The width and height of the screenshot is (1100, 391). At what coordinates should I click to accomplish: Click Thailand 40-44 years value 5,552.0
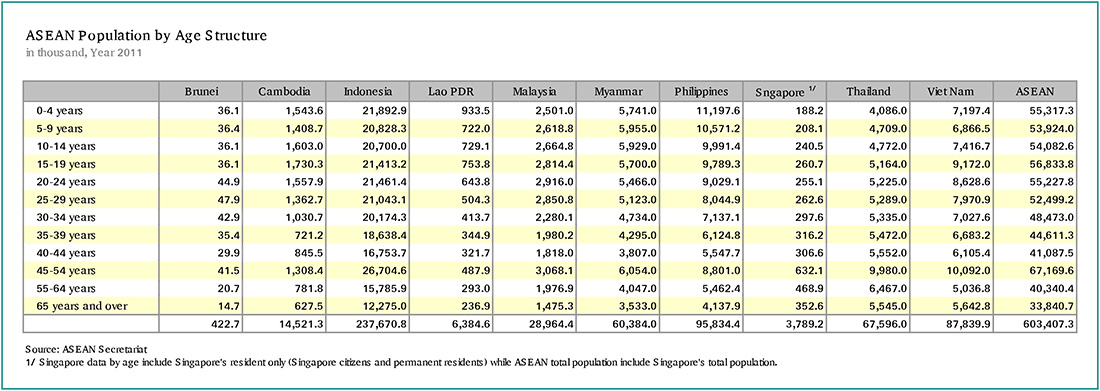(887, 253)
